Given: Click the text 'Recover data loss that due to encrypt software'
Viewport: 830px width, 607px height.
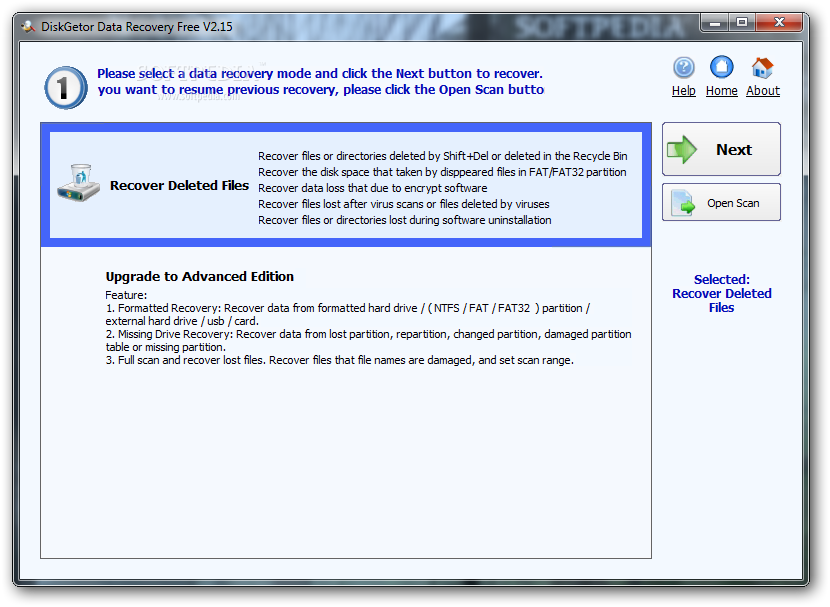Looking at the screenshot, I should tap(373, 188).
